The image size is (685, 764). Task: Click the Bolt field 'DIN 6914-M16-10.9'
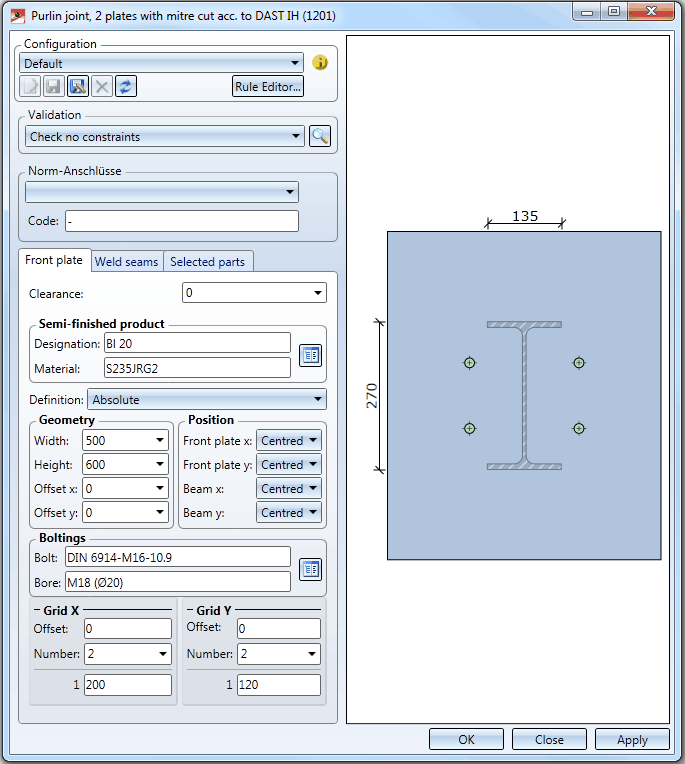click(178, 557)
